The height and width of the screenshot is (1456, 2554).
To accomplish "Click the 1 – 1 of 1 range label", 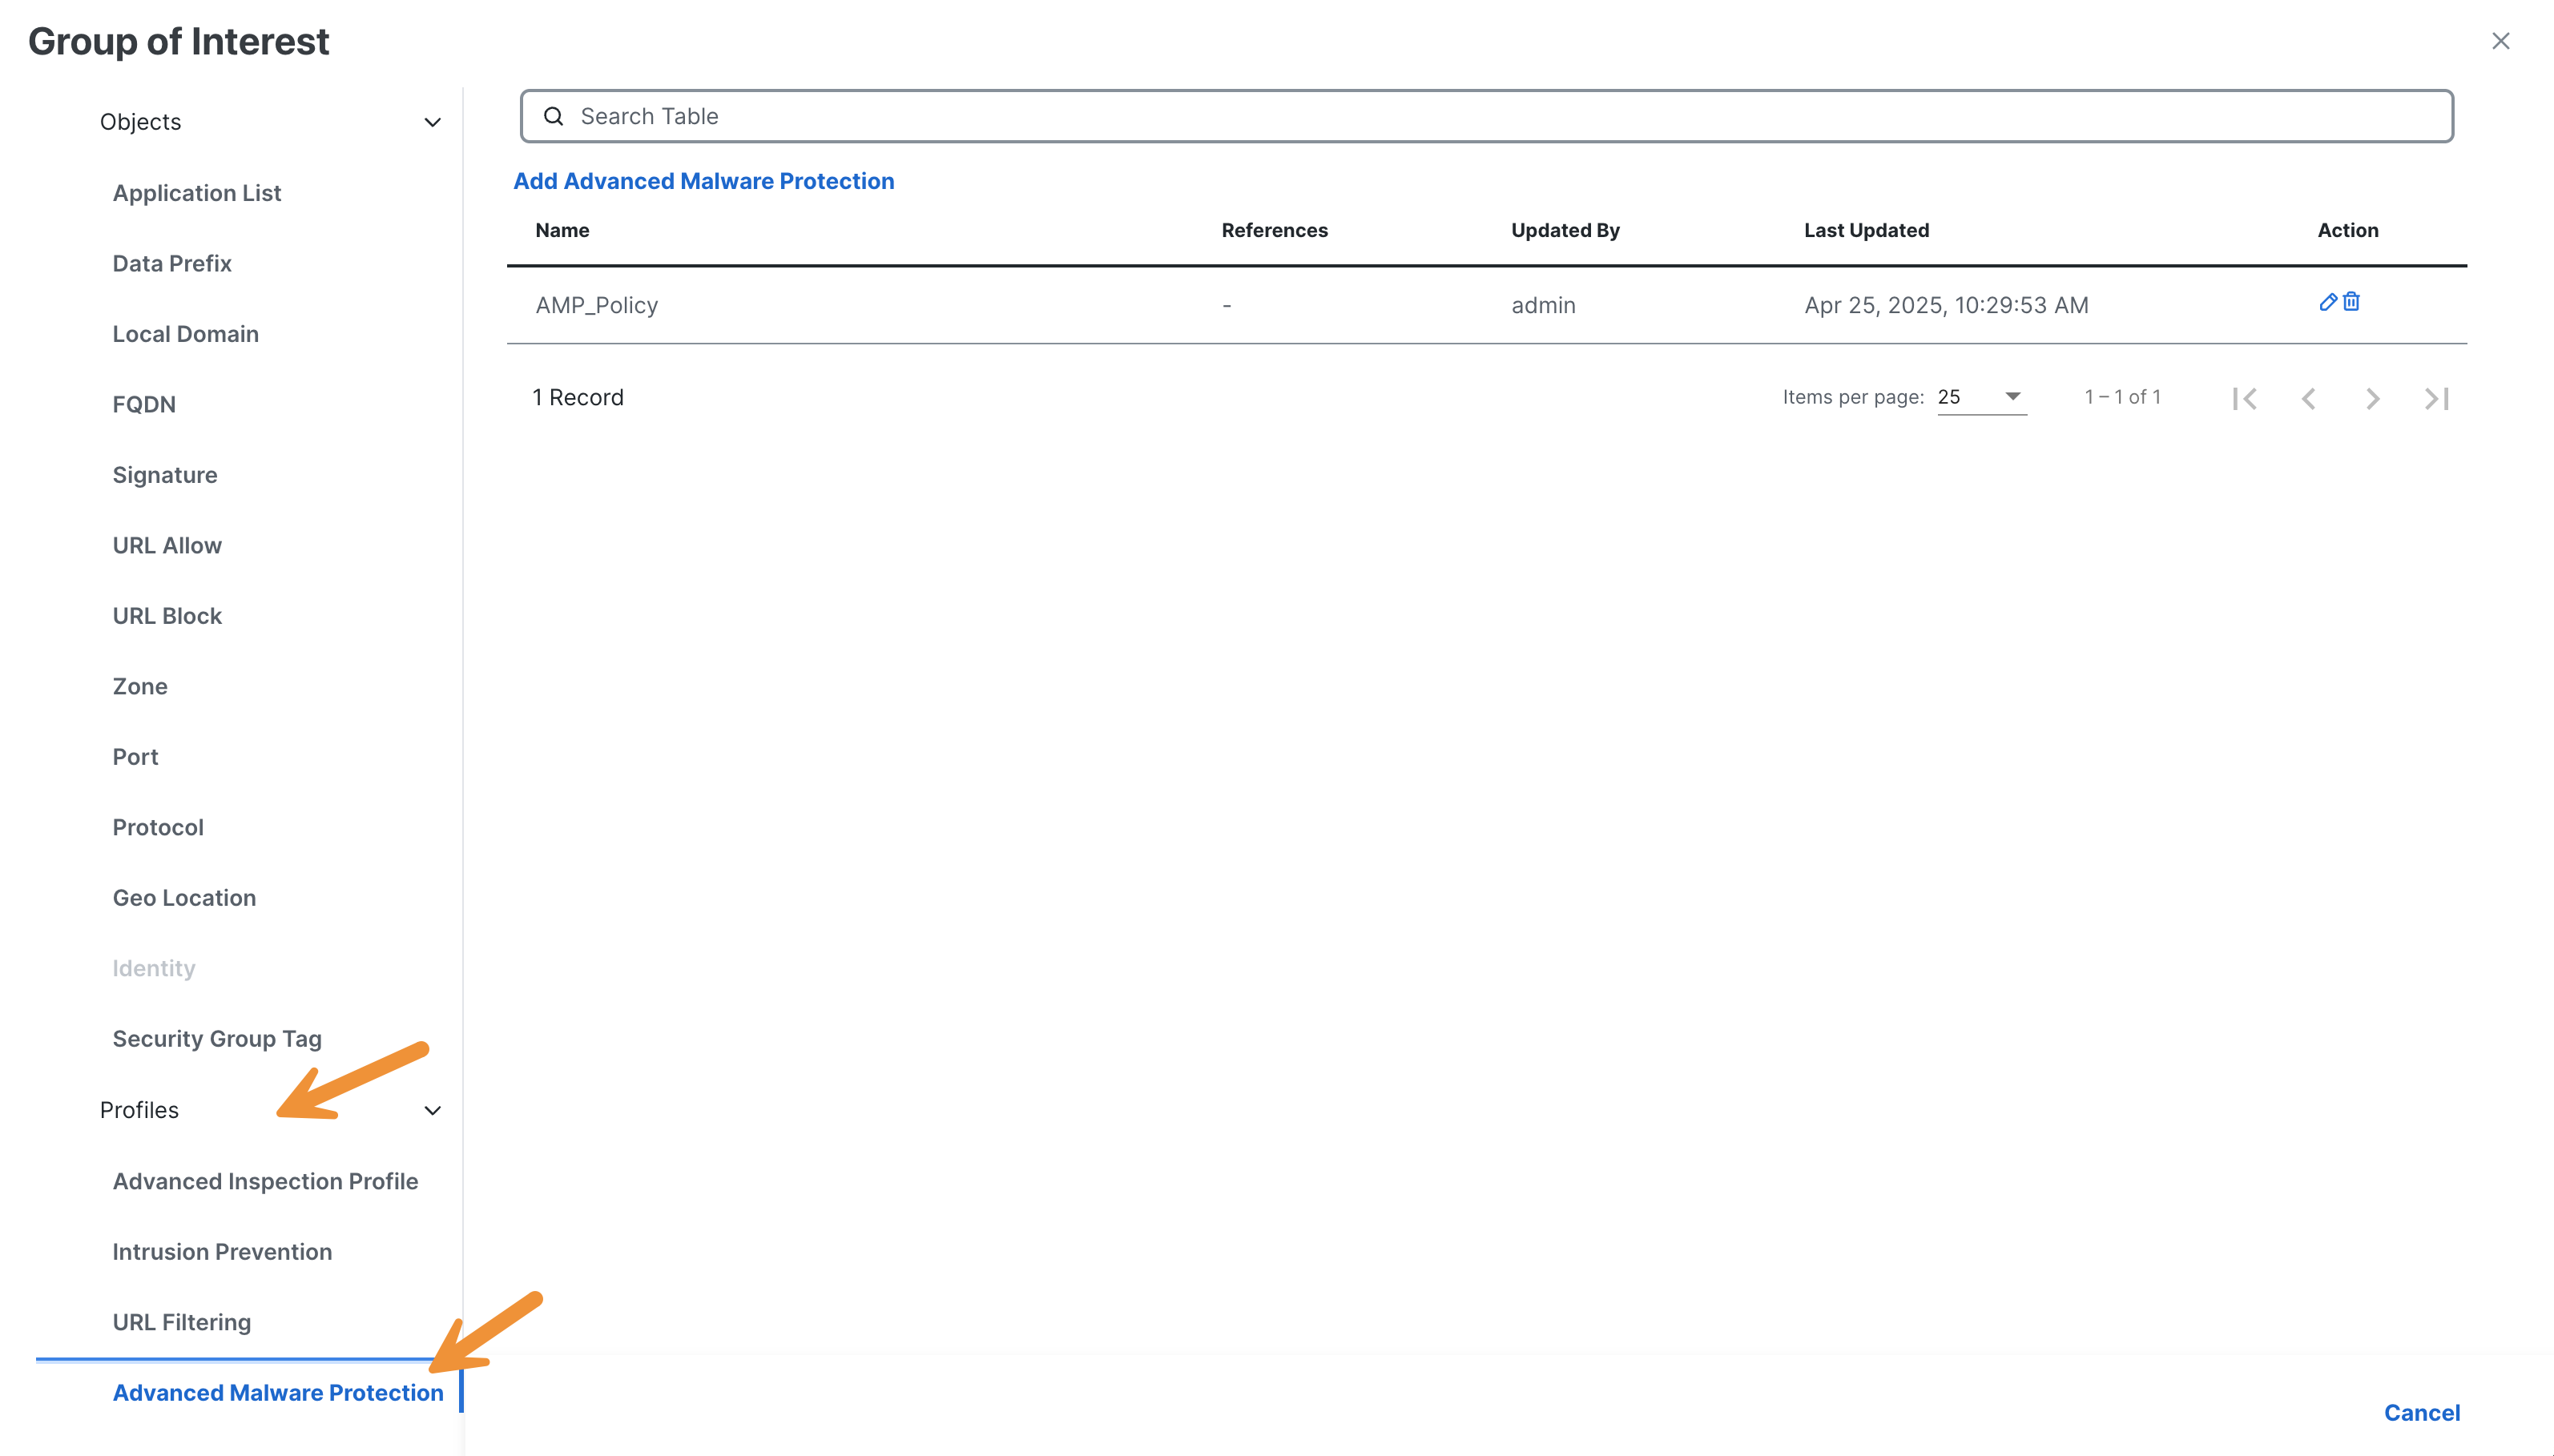I will coord(2122,397).
